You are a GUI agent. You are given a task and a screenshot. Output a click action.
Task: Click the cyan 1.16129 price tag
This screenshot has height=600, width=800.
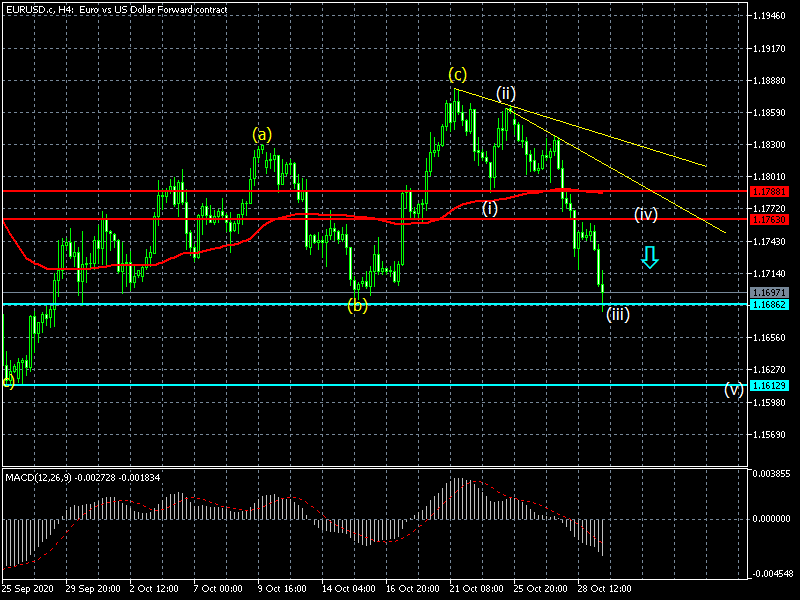point(769,386)
